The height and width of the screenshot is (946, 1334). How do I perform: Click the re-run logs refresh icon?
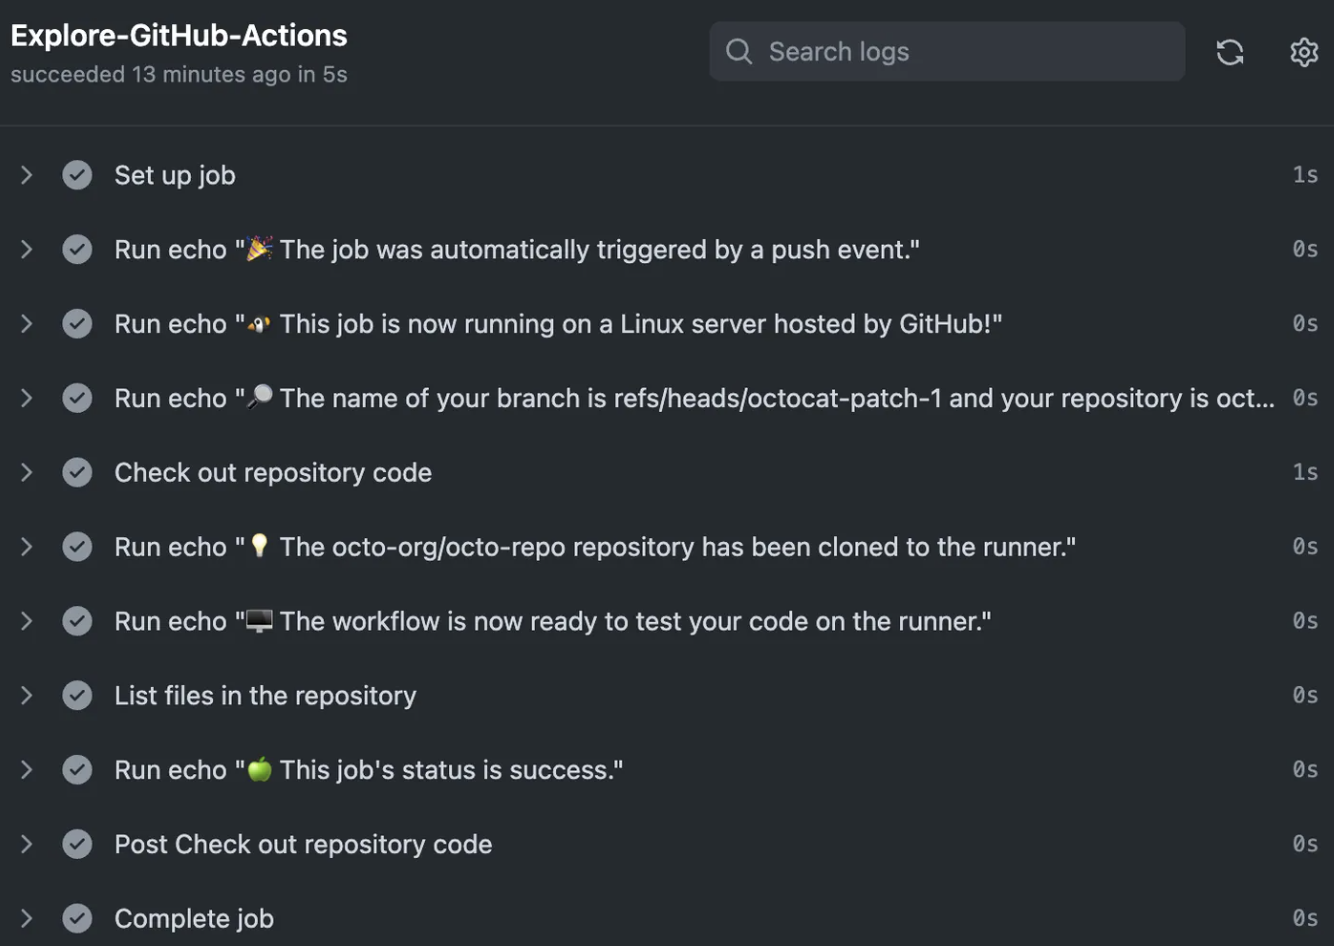pyautogui.click(x=1229, y=51)
